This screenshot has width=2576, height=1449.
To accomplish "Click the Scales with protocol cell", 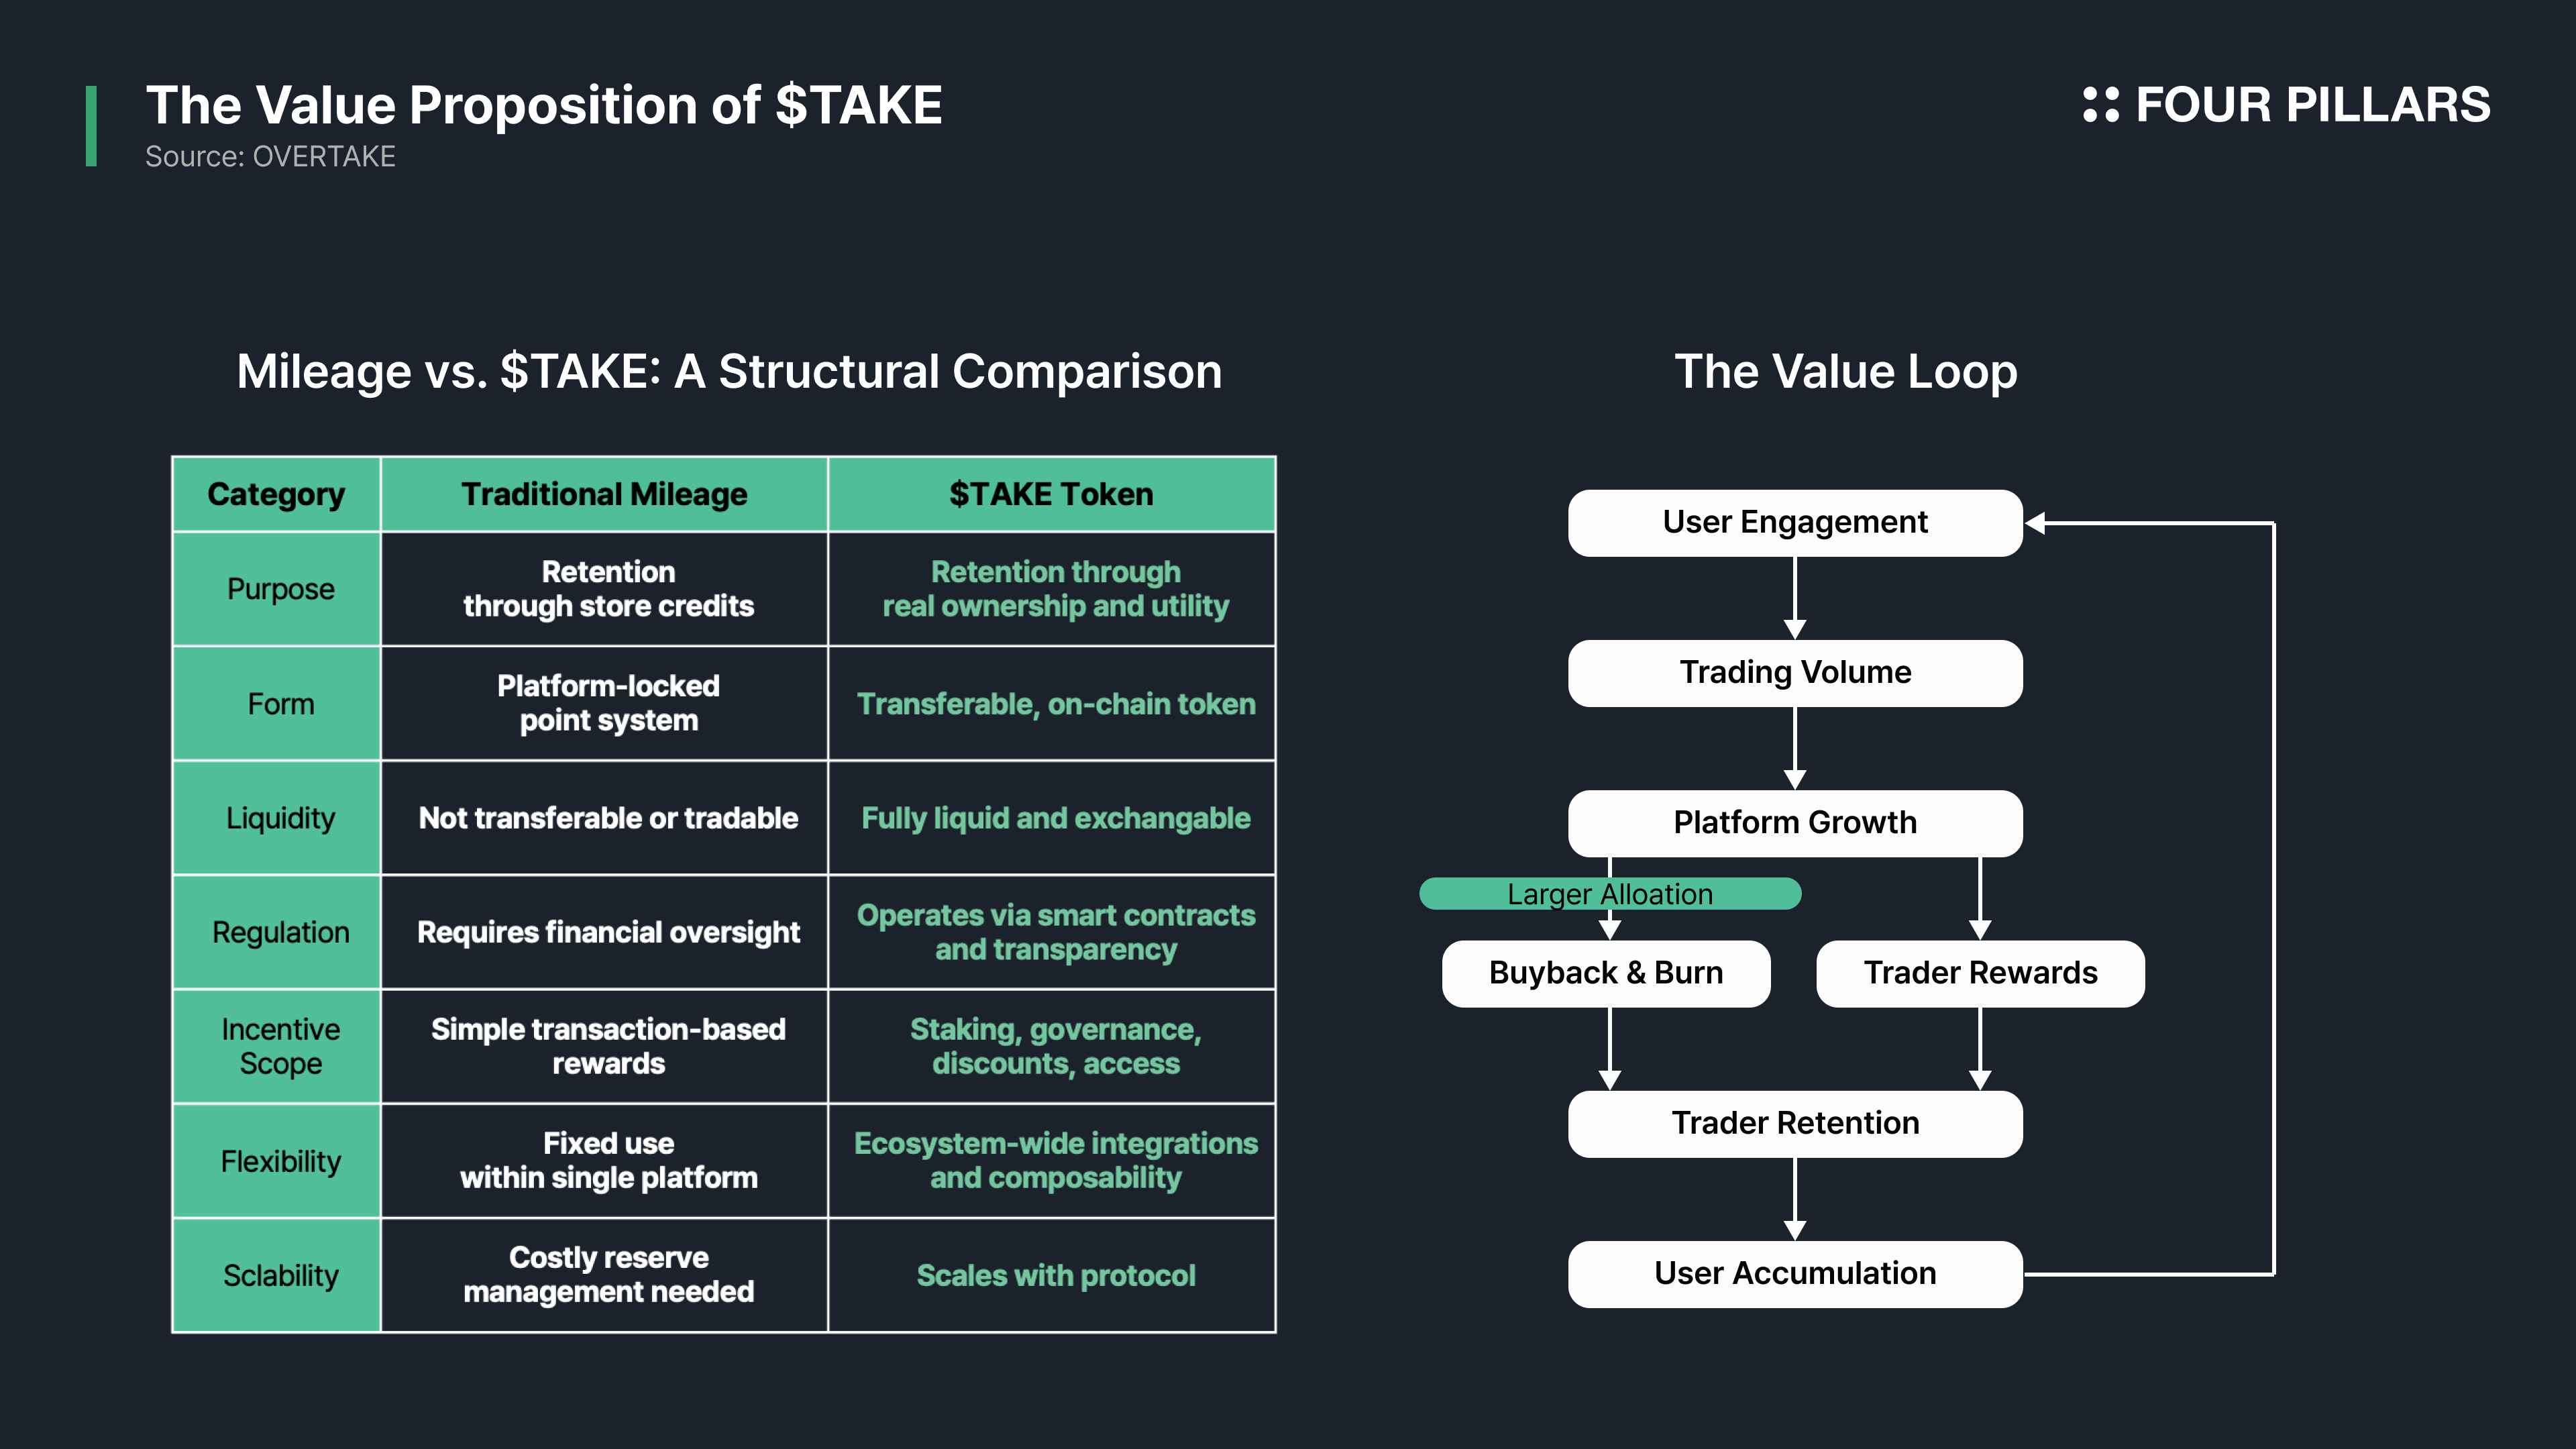I will (1055, 1276).
